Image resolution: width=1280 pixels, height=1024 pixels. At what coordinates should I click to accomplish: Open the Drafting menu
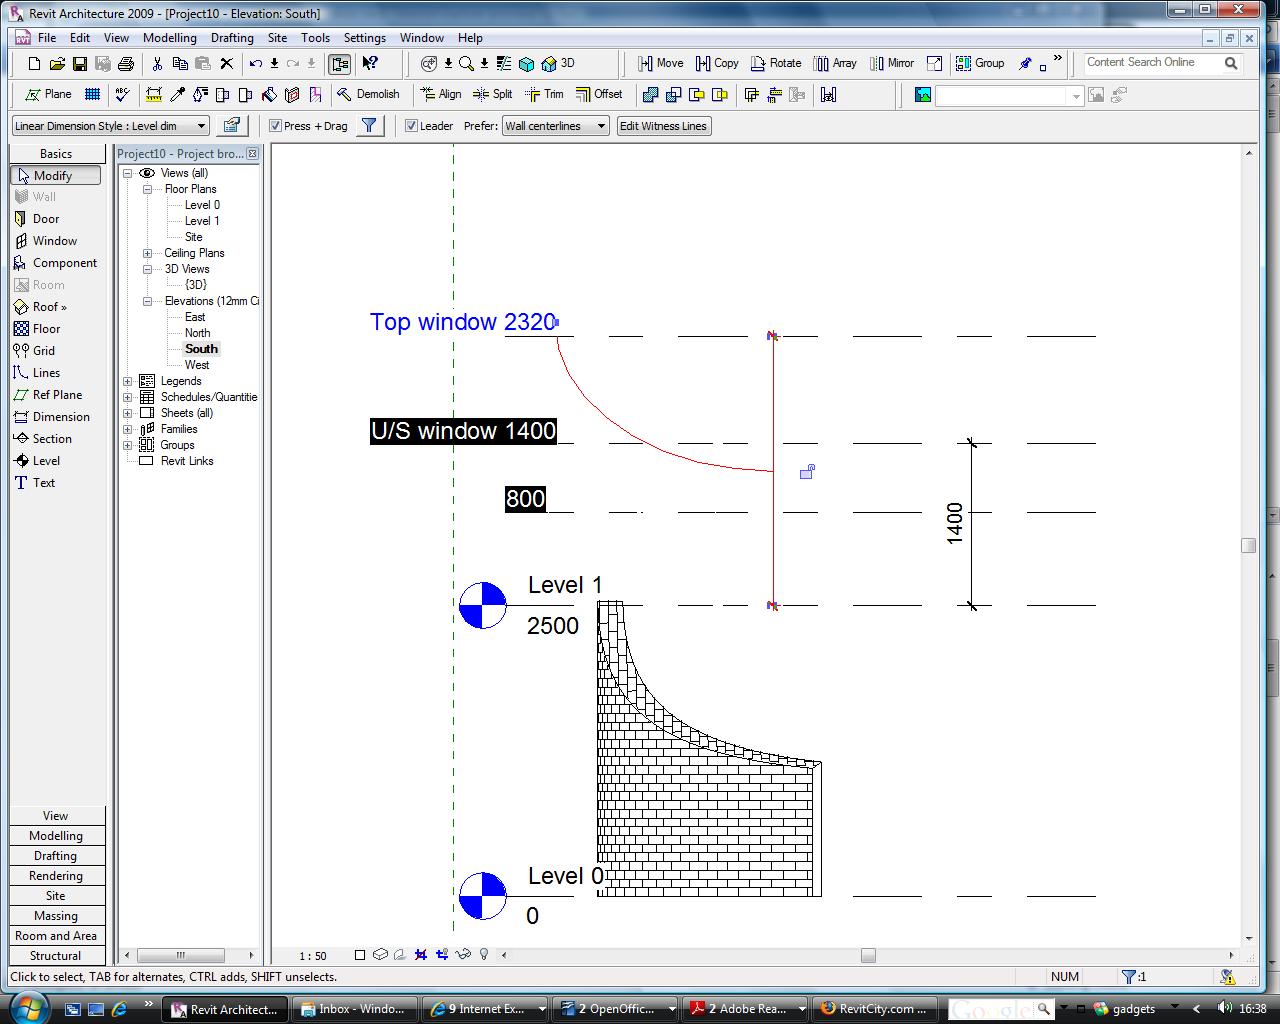(x=232, y=38)
